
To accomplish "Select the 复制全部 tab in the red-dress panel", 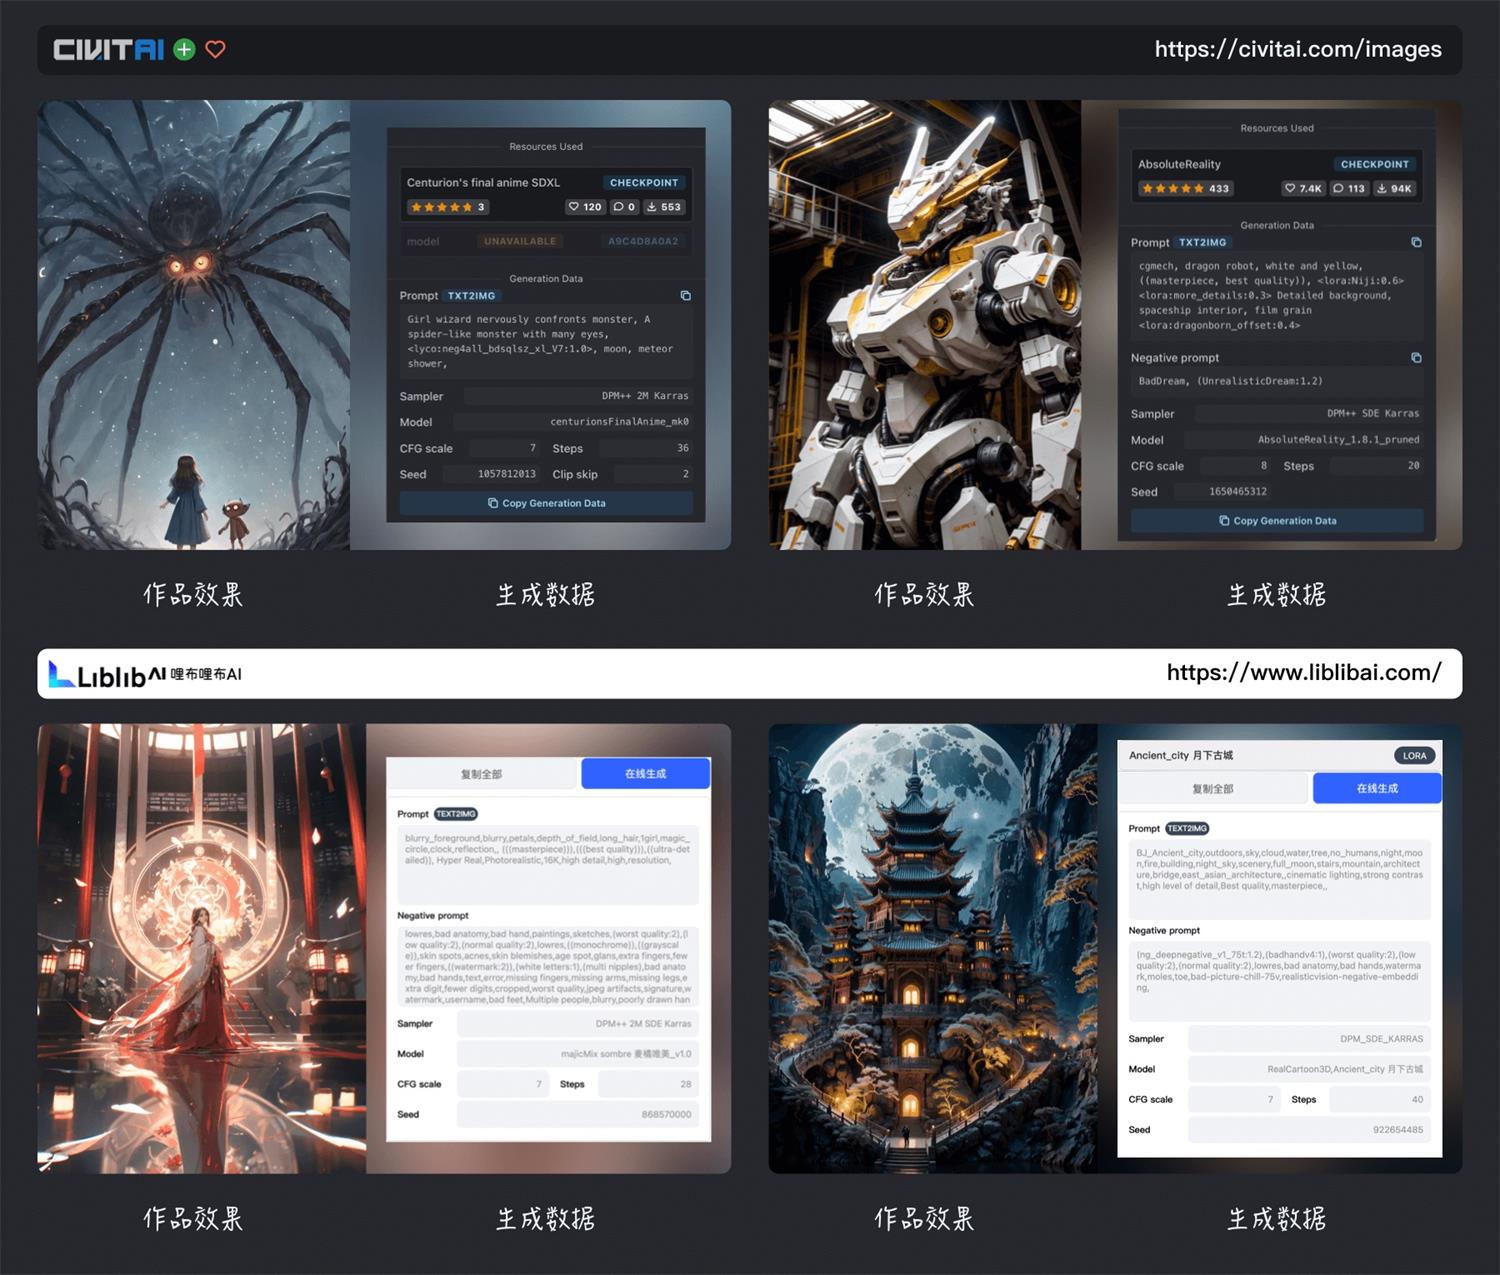I will click(481, 774).
